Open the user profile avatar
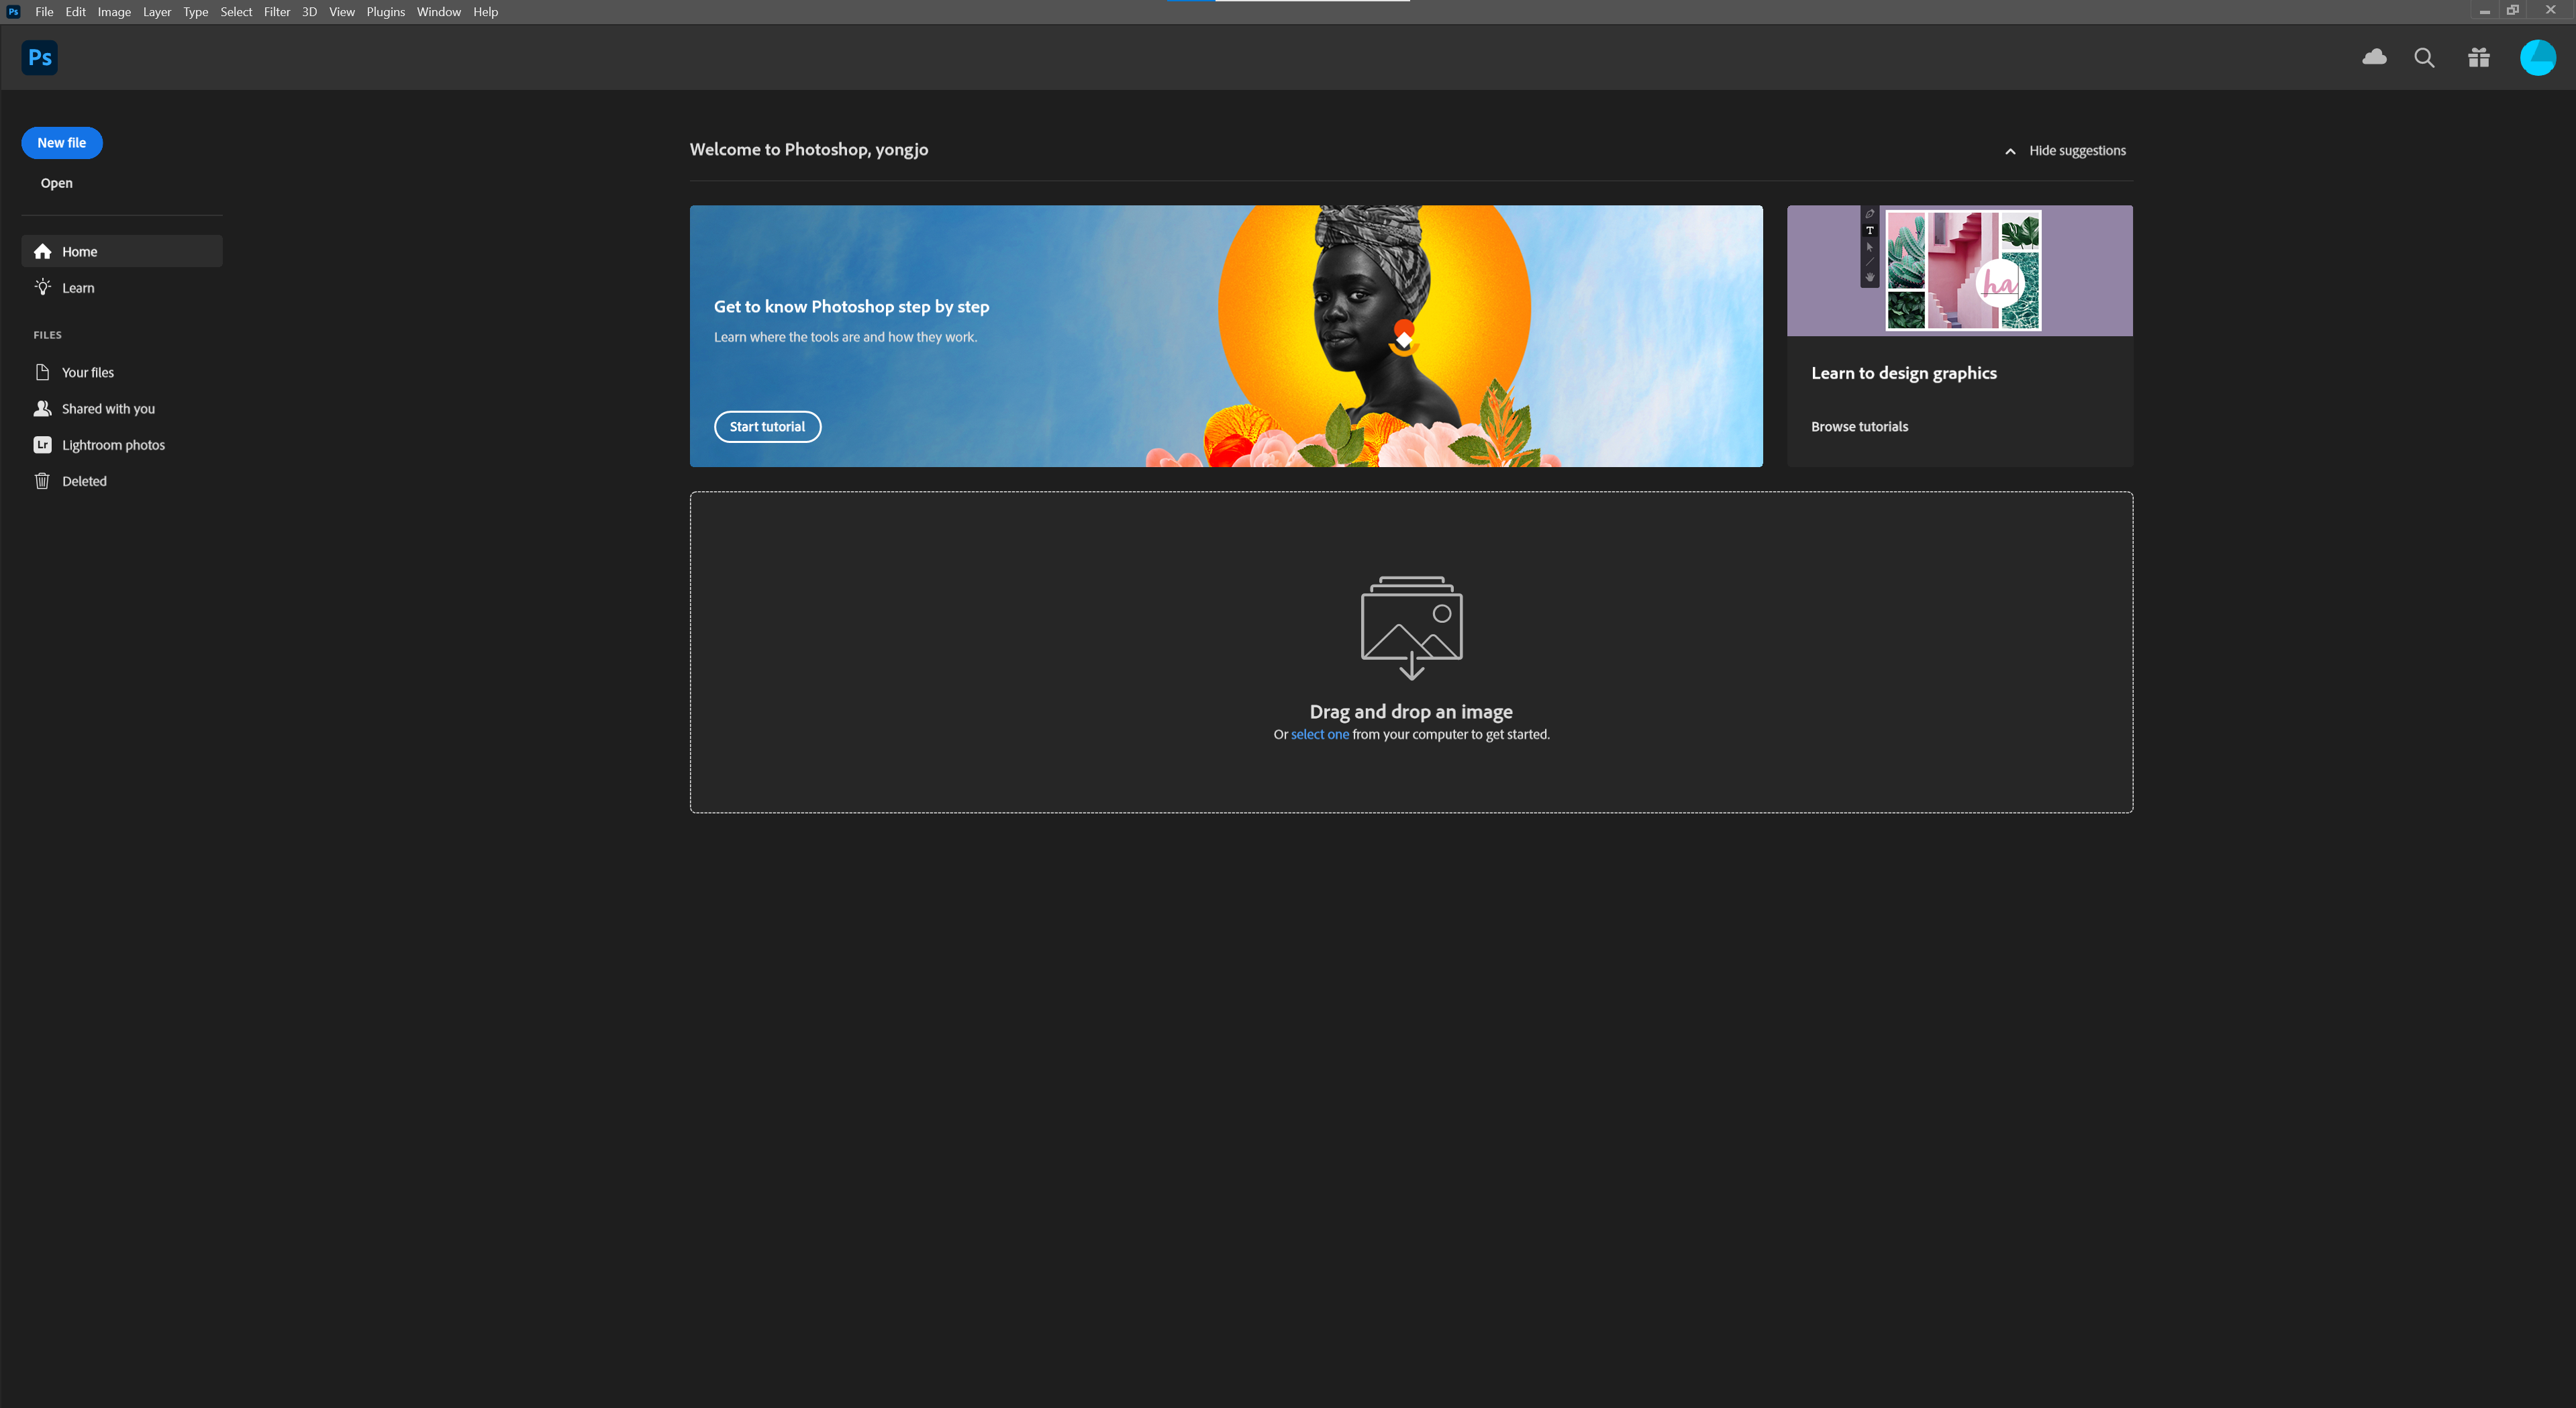Image resolution: width=2576 pixels, height=1408 pixels. (x=2537, y=57)
